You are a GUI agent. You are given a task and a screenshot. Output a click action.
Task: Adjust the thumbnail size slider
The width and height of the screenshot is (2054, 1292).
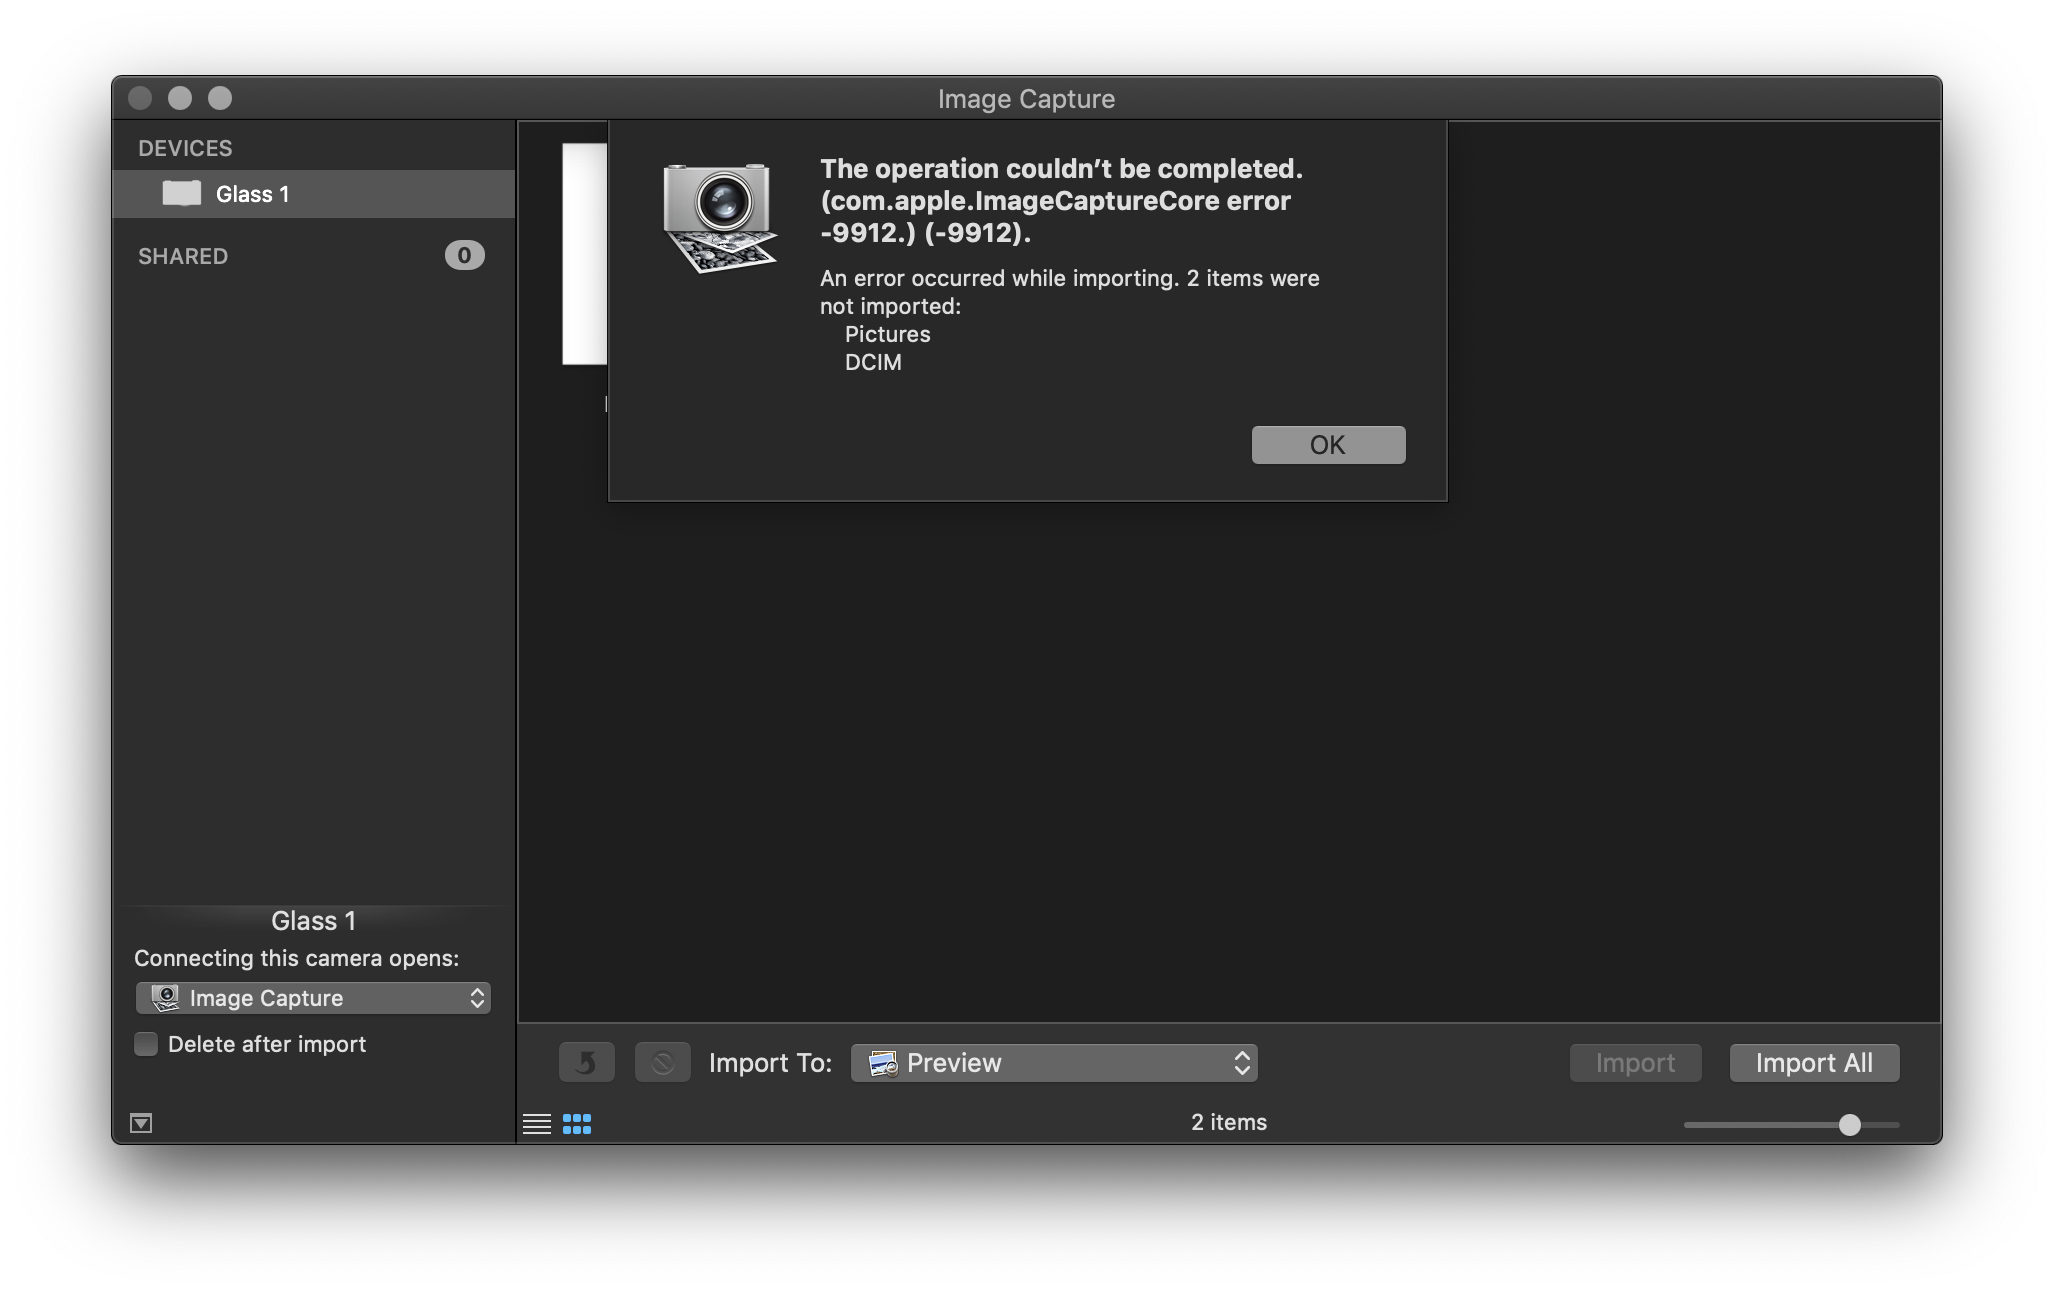point(1849,1125)
